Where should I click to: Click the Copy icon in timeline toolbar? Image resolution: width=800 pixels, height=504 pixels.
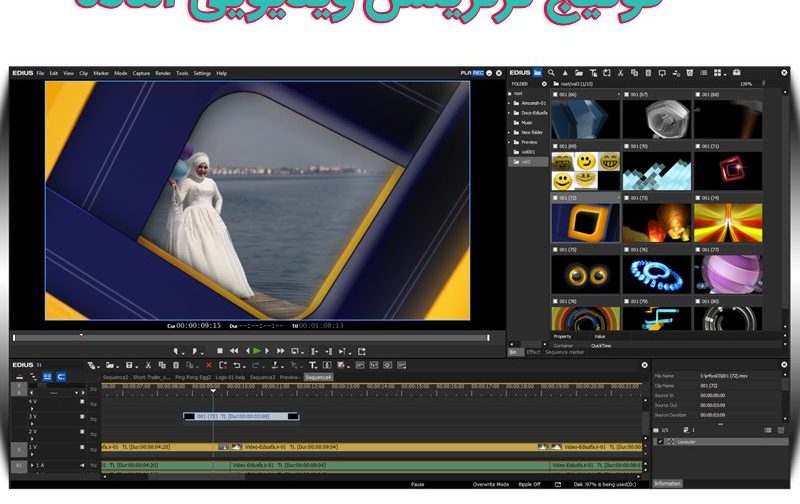click(162, 365)
